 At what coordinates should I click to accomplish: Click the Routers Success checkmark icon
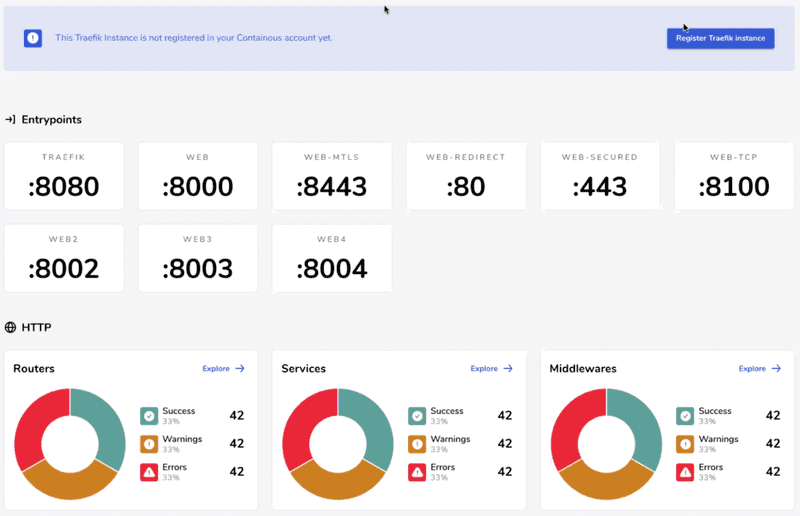[x=149, y=416]
